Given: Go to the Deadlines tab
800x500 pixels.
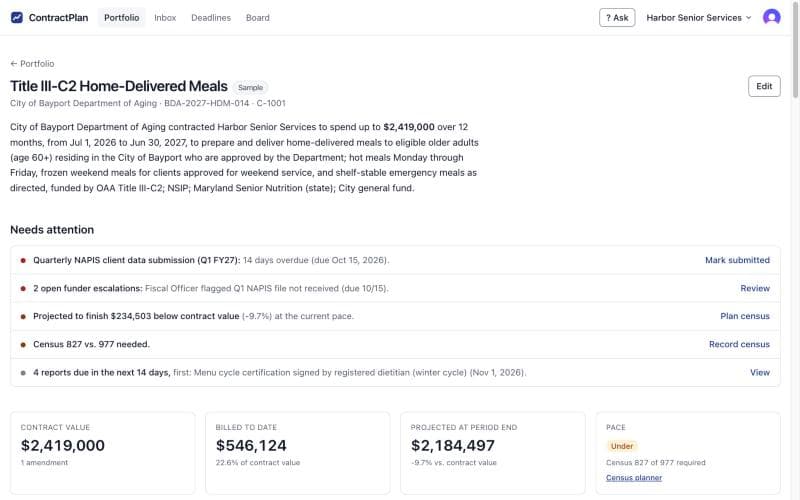Looking at the screenshot, I should (x=211, y=17).
